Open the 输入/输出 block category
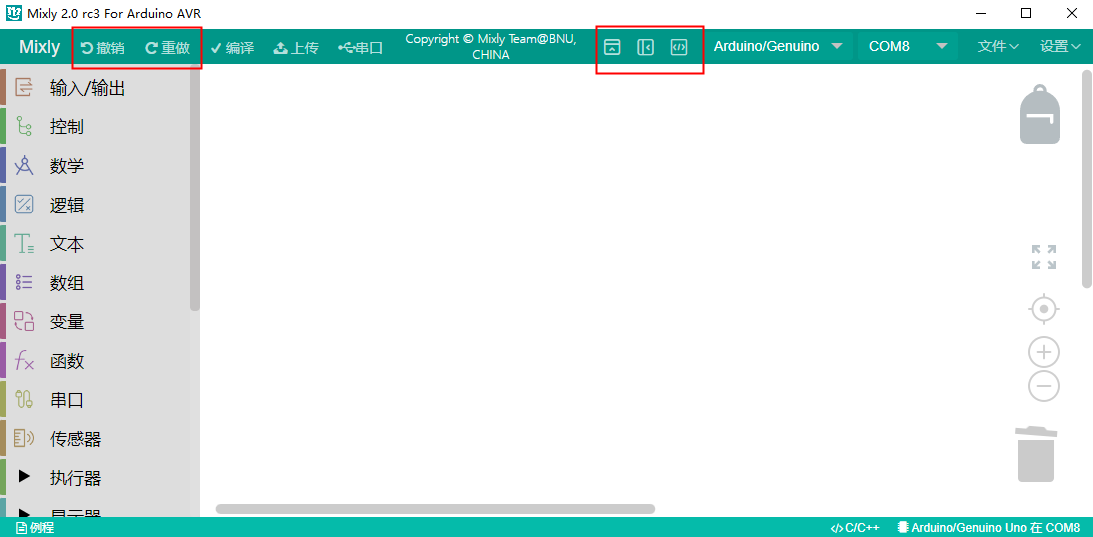This screenshot has width=1093, height=537. coord(87,88)
